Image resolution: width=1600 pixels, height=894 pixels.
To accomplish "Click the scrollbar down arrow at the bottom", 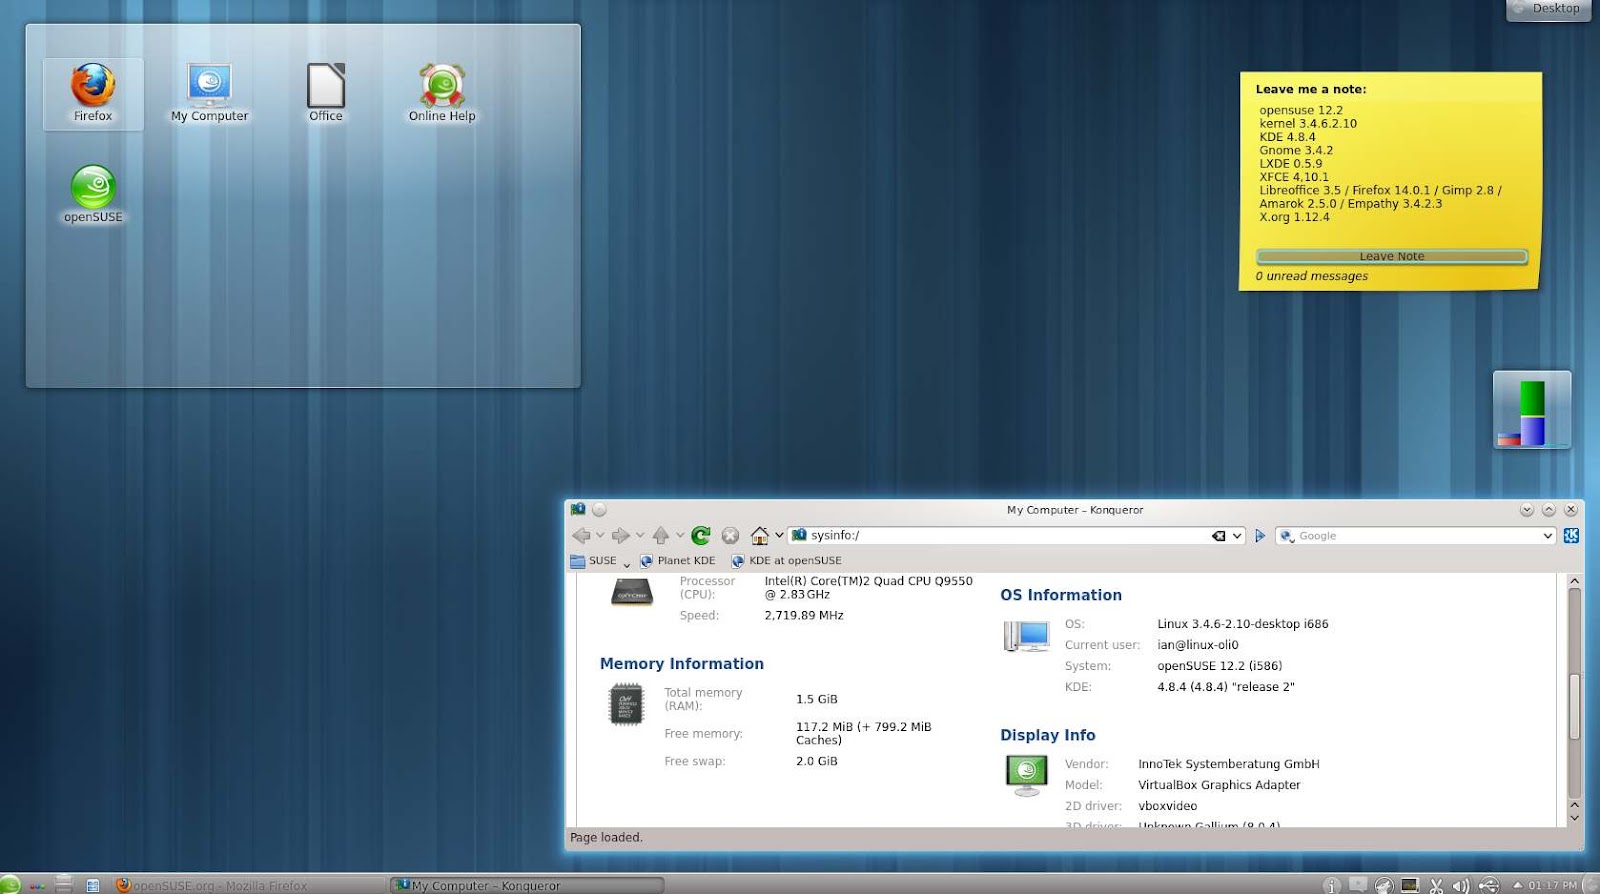I will point(1574,818).
